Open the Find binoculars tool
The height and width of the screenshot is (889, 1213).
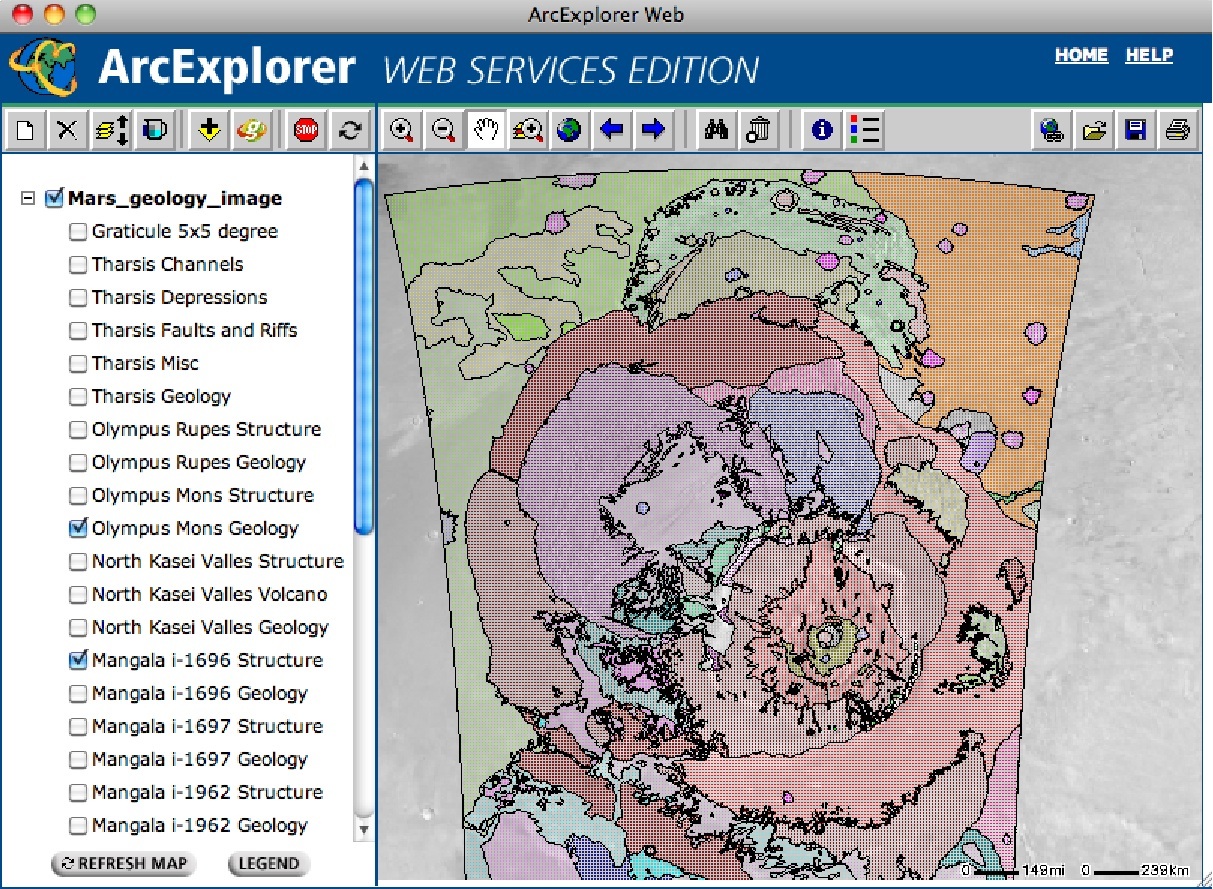click(716, 130)
